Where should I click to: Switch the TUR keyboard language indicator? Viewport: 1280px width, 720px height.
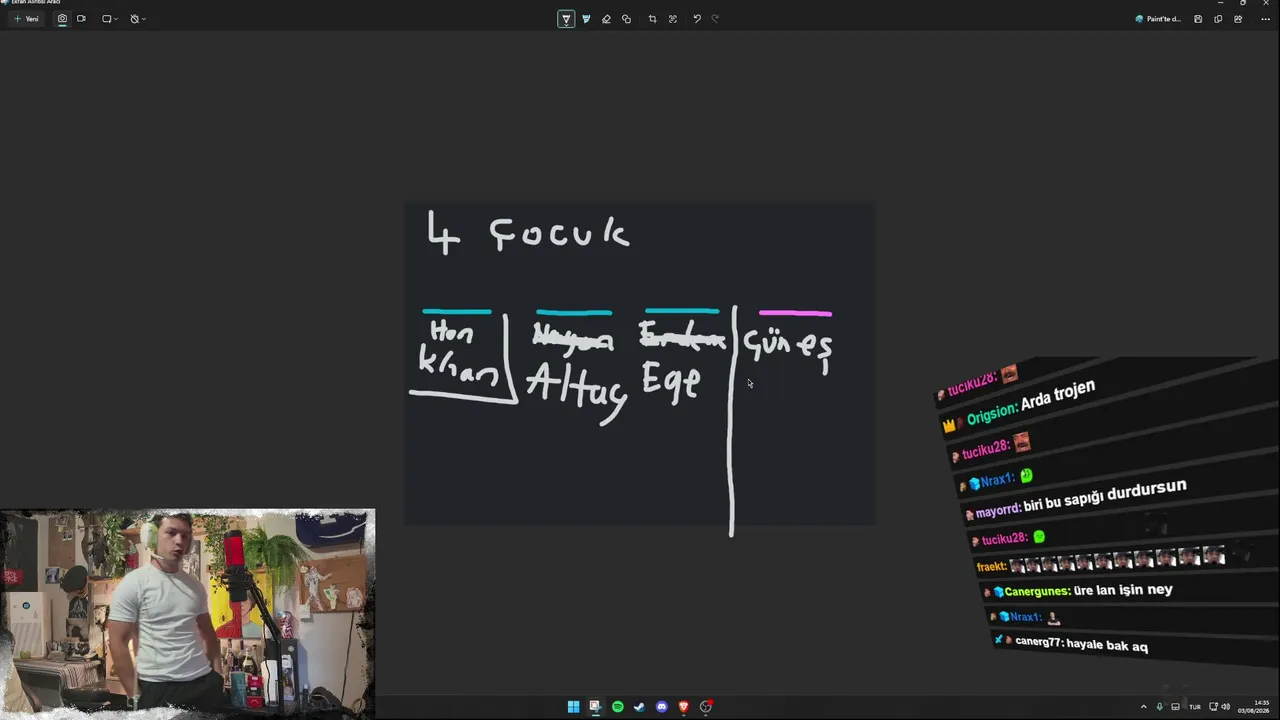point(1195,707)
